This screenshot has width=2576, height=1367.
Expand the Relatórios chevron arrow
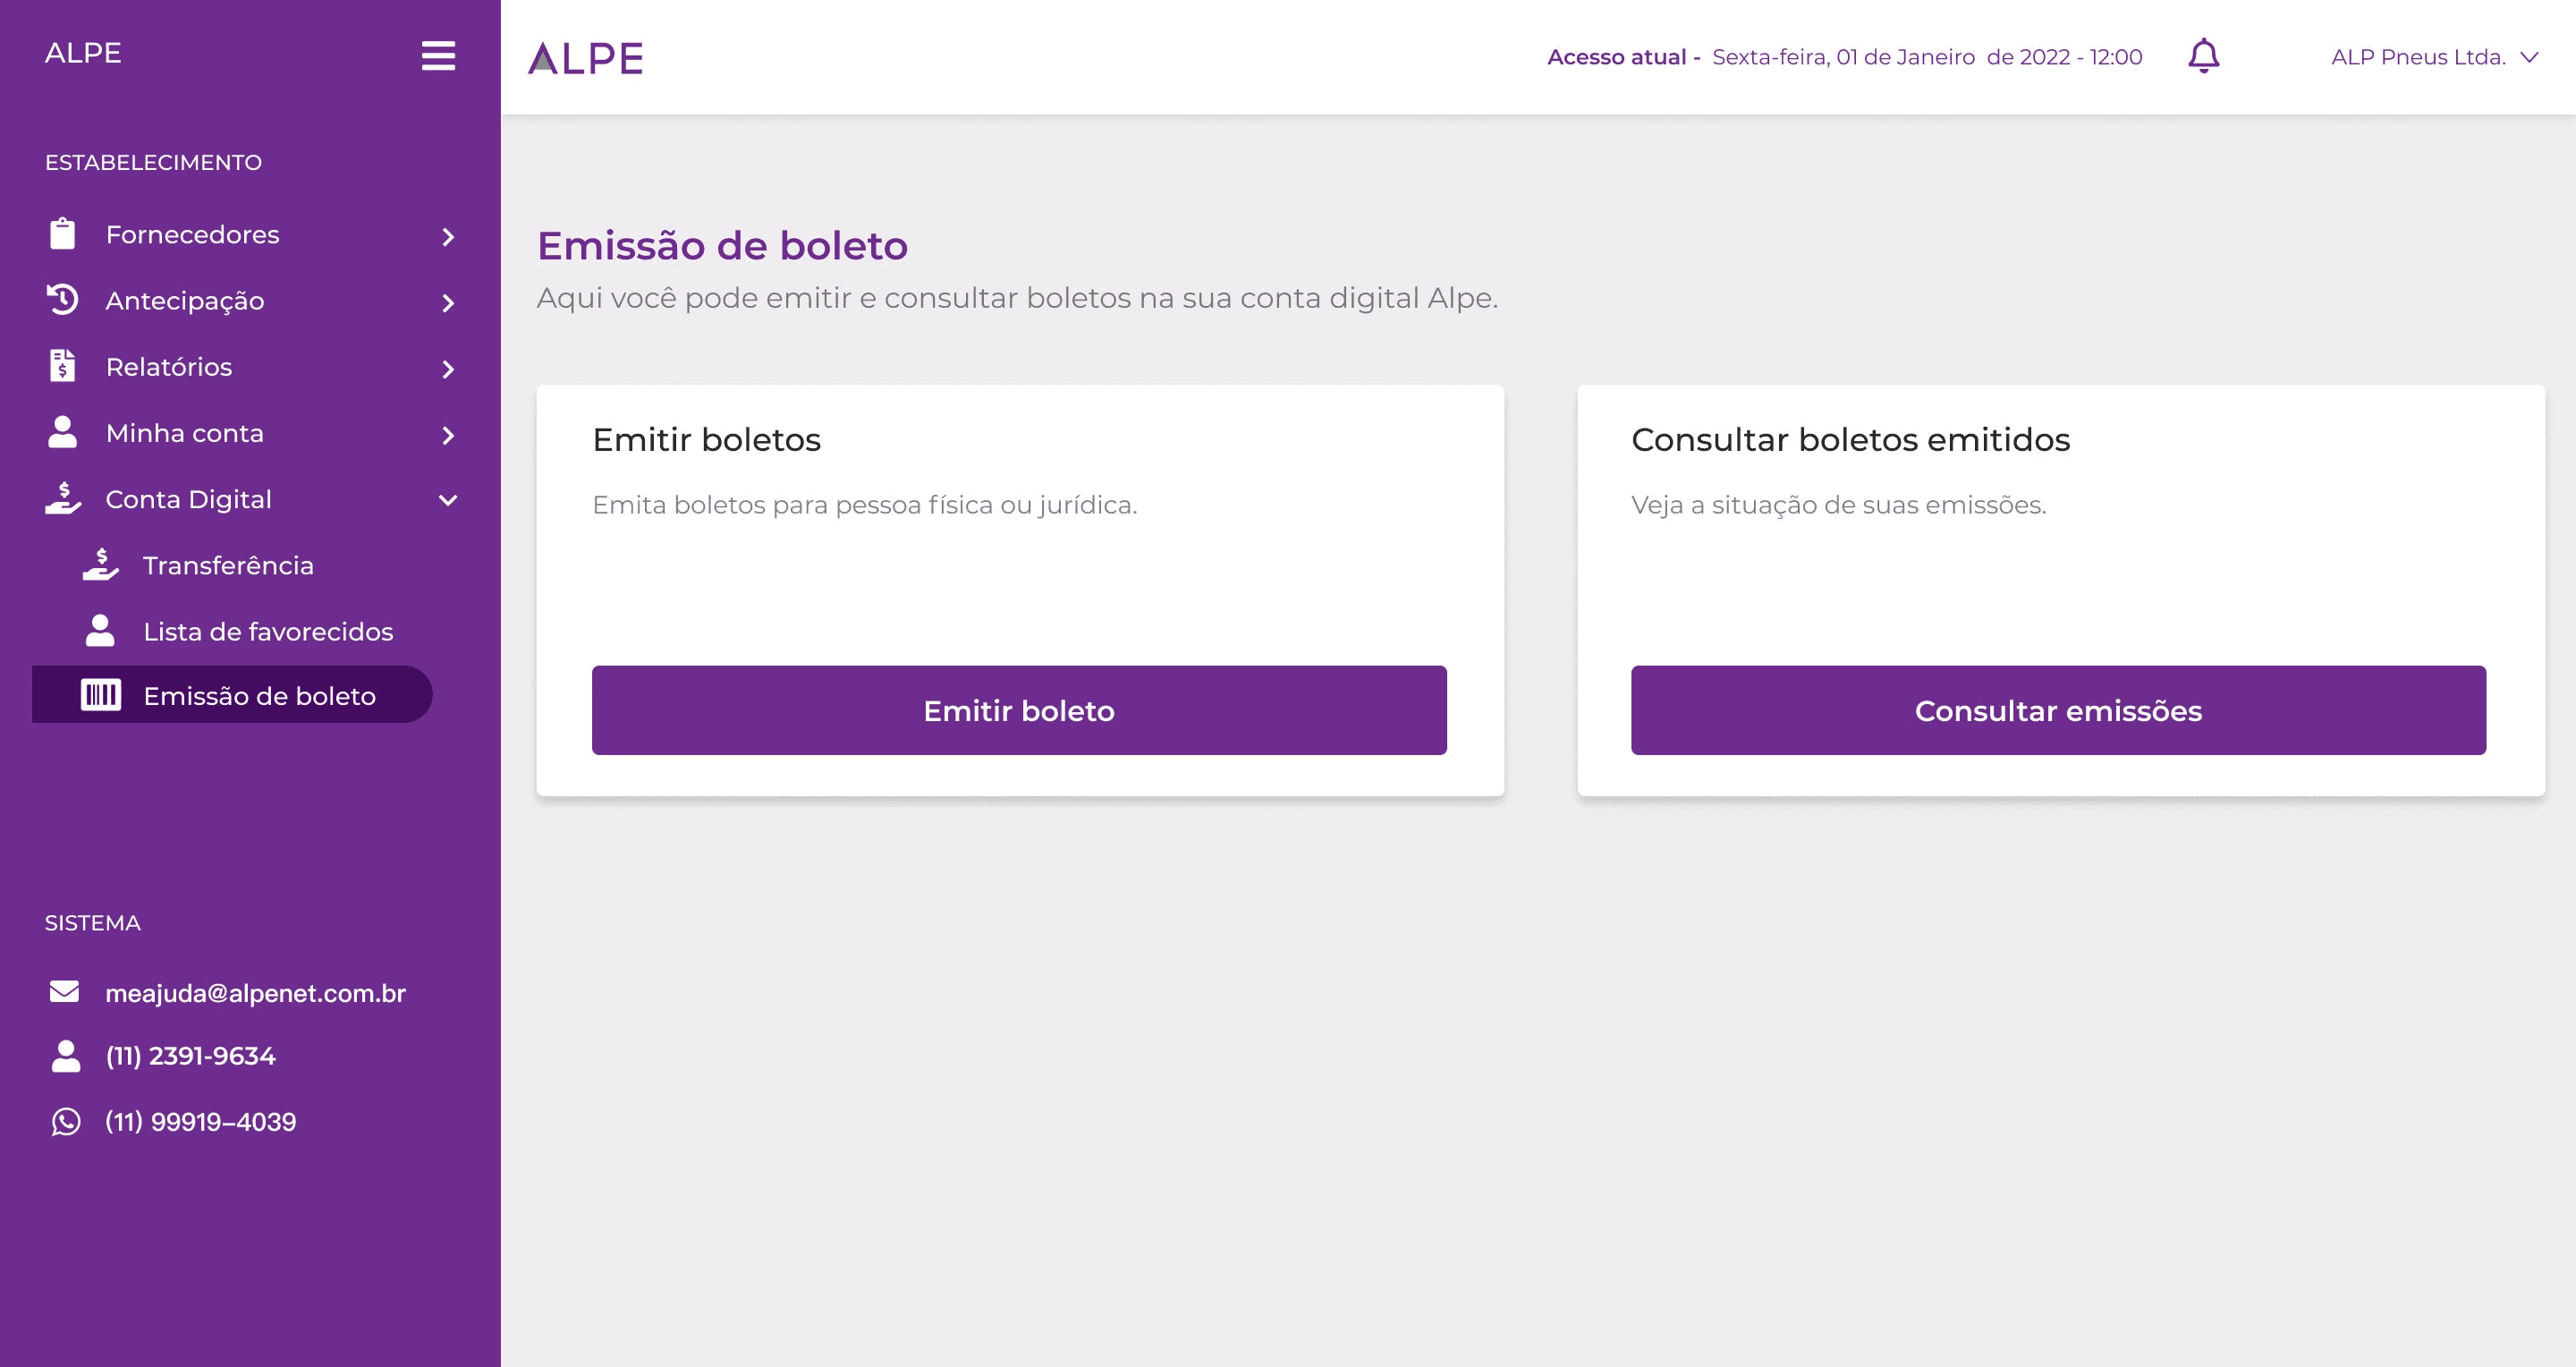click(448, 369)
